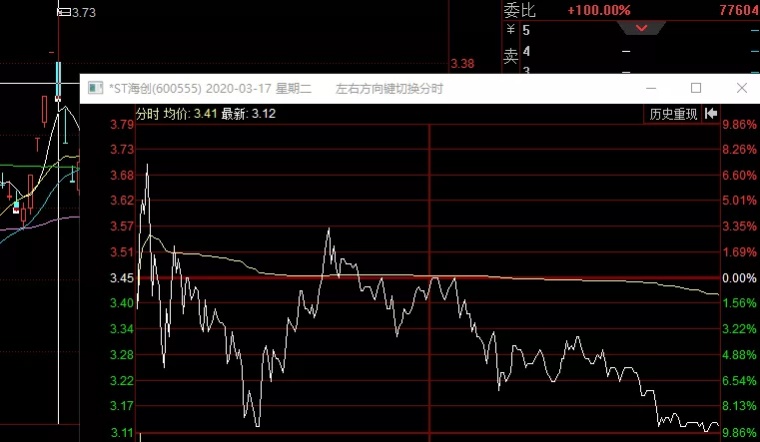Click the 3.73 high price marker label

84,13
